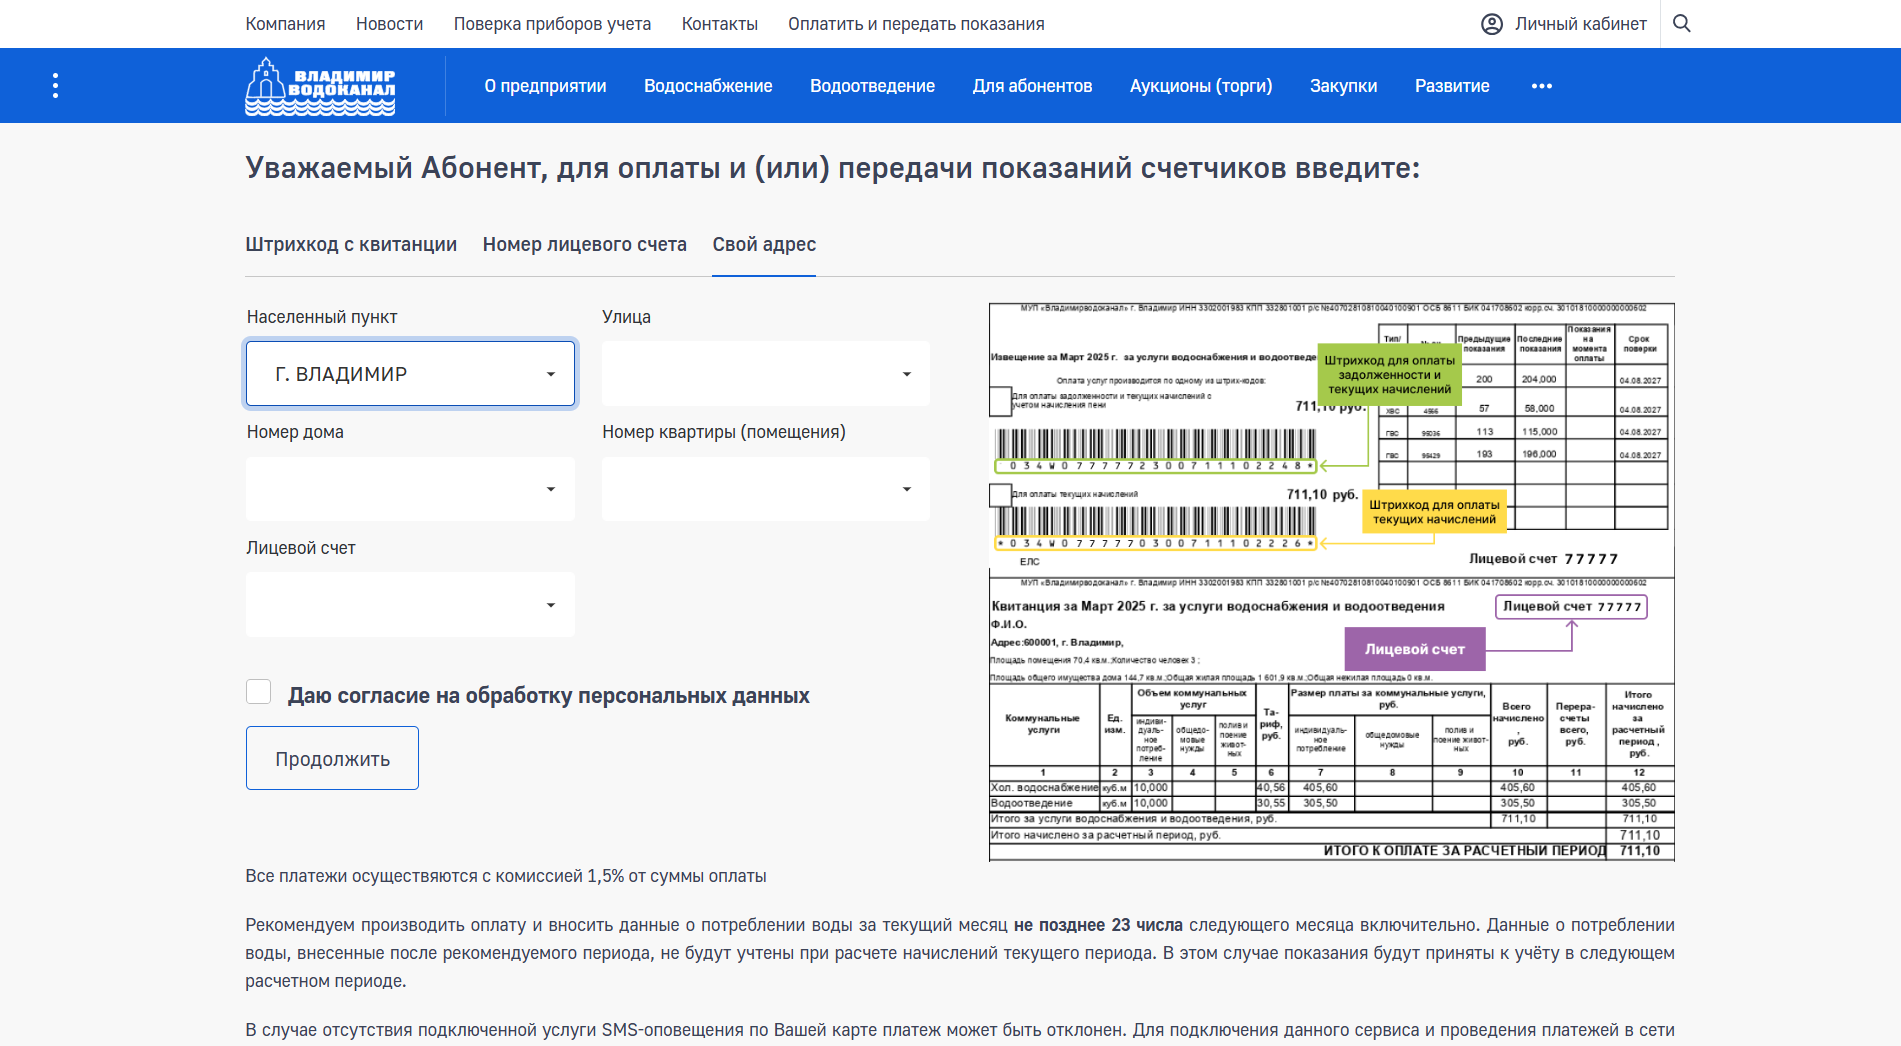
Task: Open Развитие menu
Action: tap(1452, 86)
